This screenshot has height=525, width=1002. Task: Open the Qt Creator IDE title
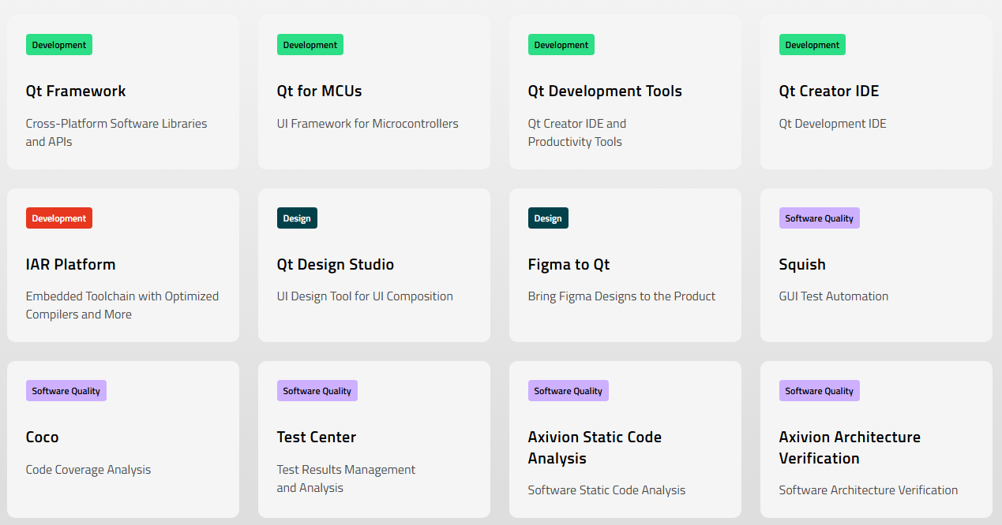[828, 91]
